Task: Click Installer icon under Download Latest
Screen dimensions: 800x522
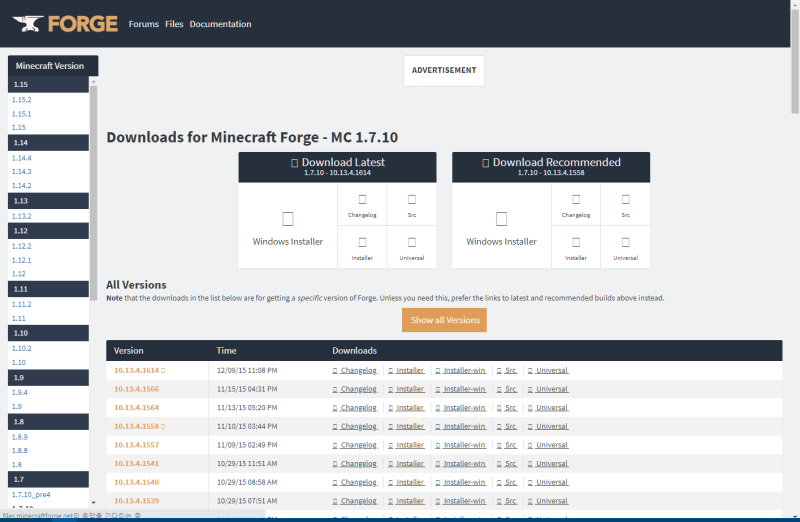Action: [362, 242]
